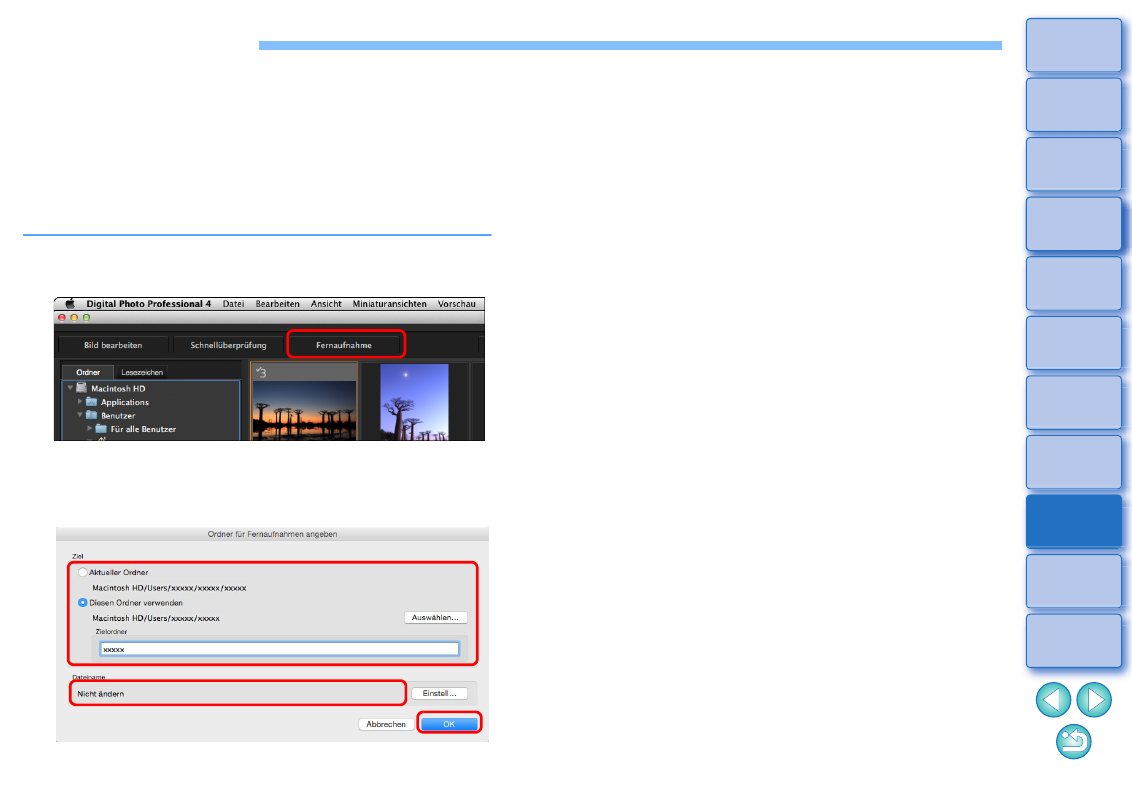This screenshot has width=1132, height=800.
Task: Click Abbrechen in the dialog
Action: point(386,724)
